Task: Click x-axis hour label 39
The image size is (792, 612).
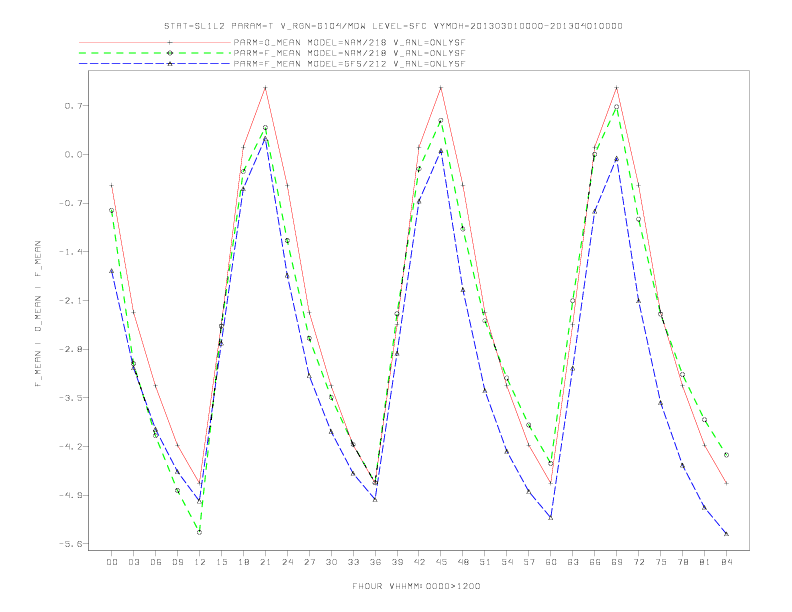Action: coord(397,562)
